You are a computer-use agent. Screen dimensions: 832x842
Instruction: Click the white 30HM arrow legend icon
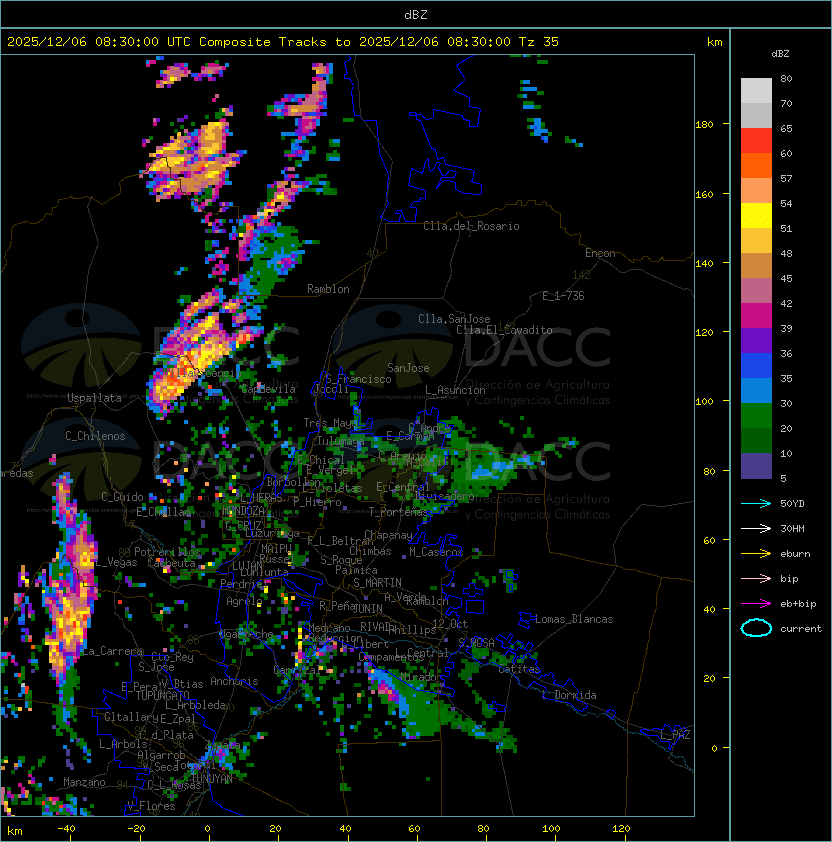756,528
